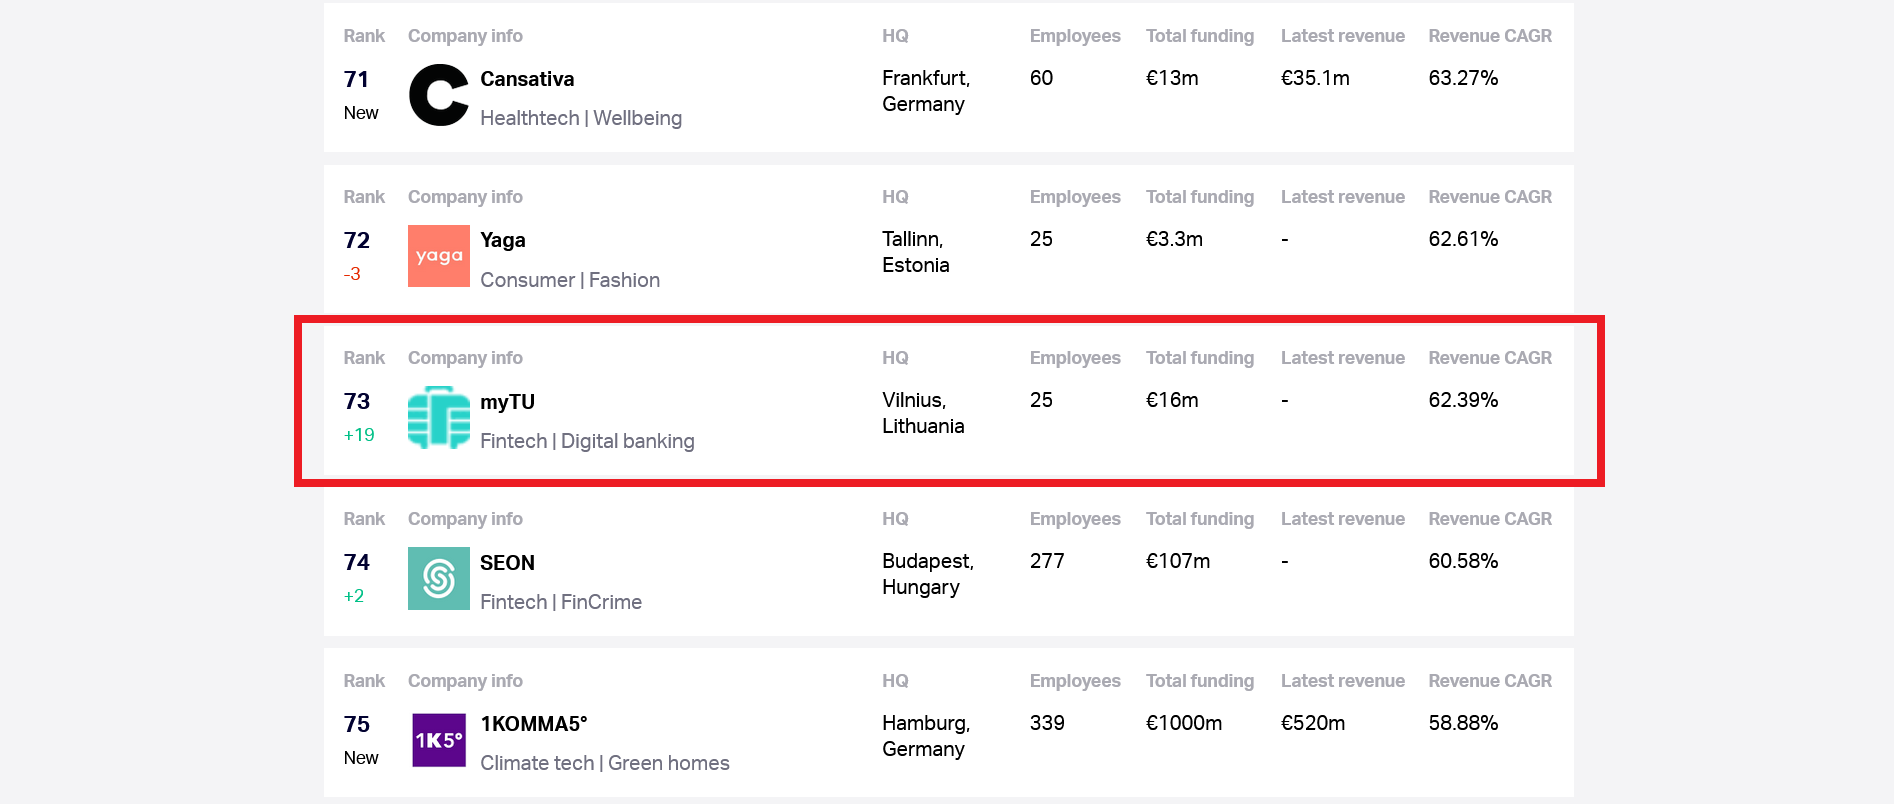The height and width of the screenshot is (804, 1894).
Task: Click Consumer | Fashion category text
Action: click(569, 280)
